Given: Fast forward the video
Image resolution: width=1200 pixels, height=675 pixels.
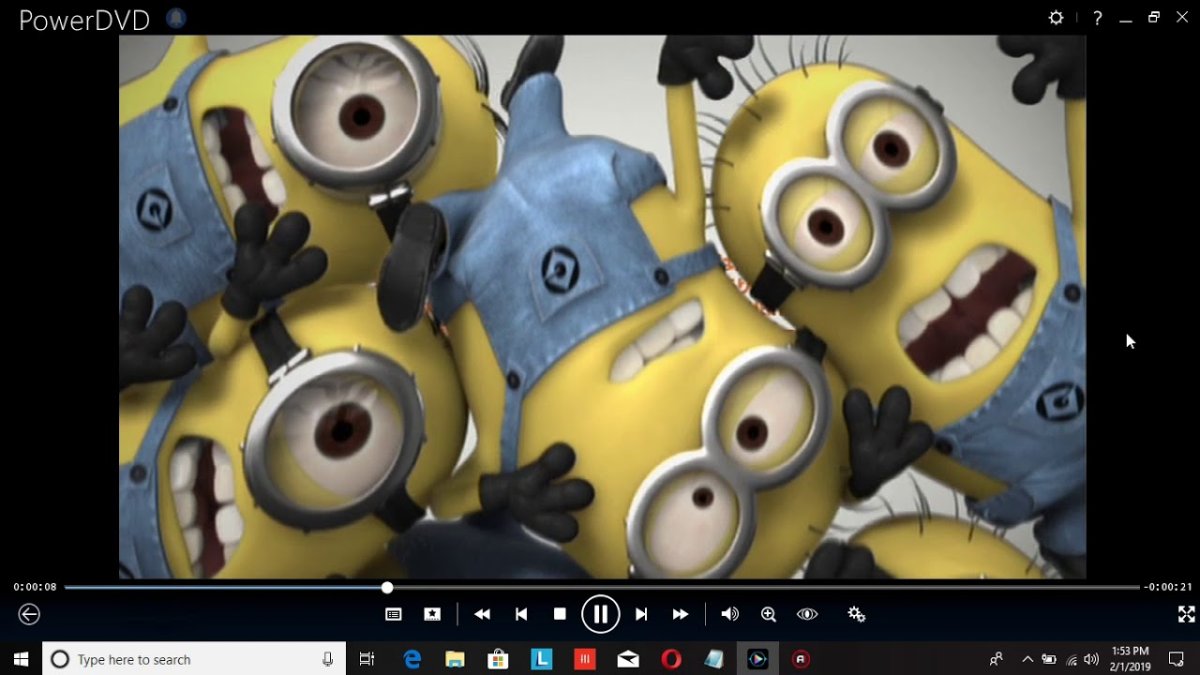Looking at the screenshot, I should 680,614.
